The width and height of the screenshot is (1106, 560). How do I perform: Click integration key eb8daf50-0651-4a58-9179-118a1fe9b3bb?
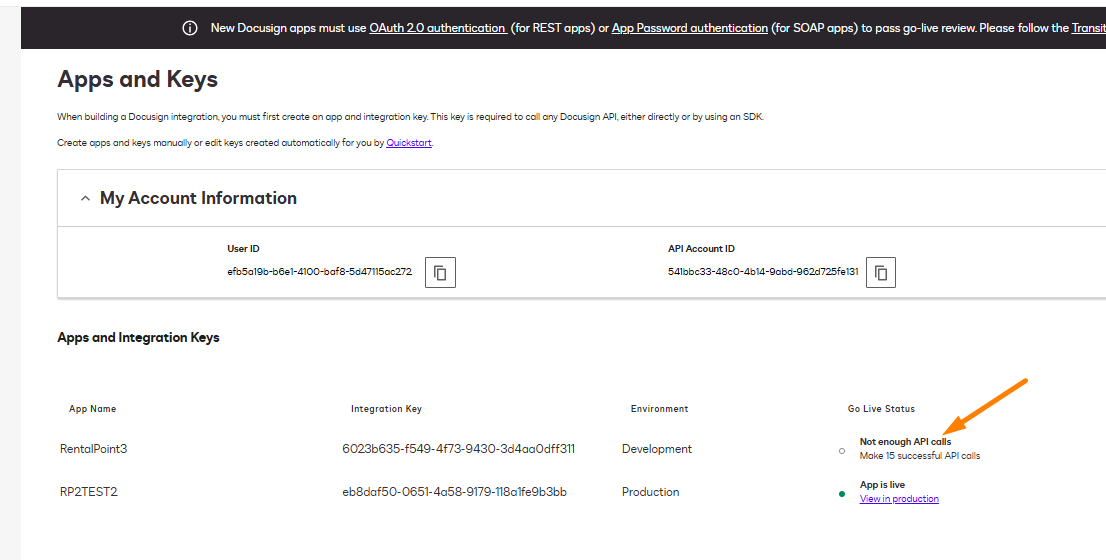tap(454, 492)
